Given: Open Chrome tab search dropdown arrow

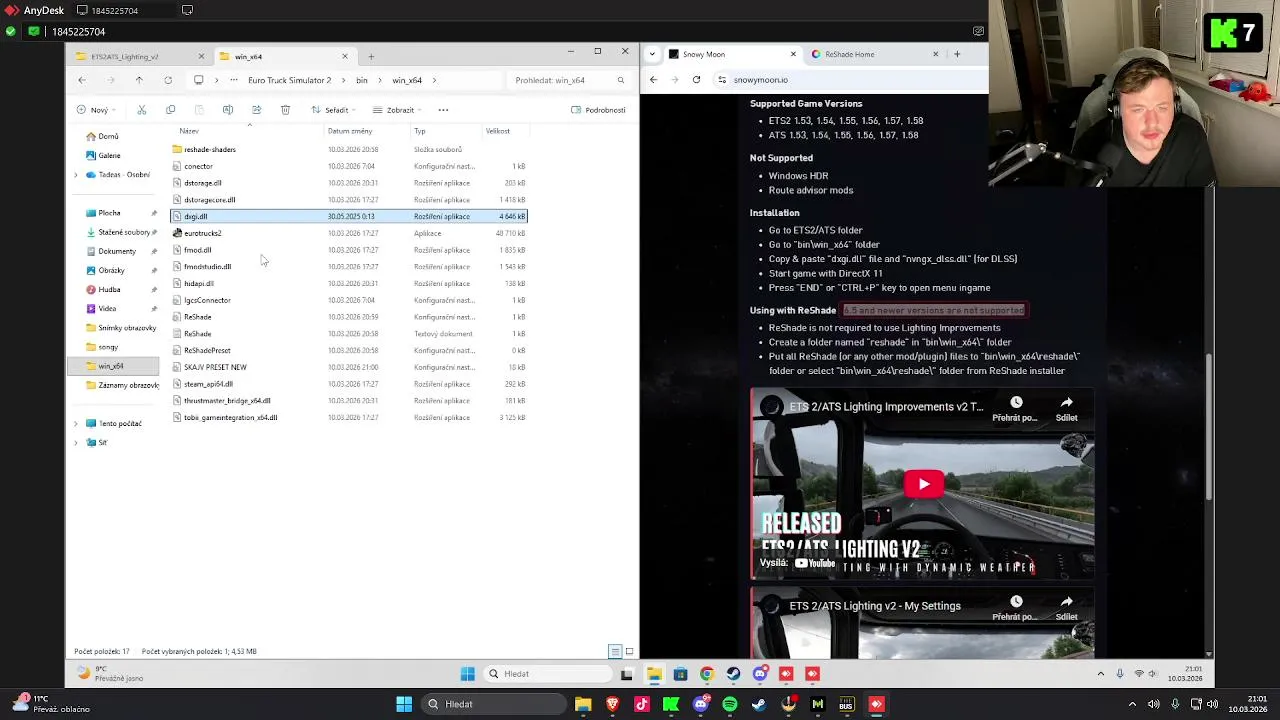Looking at the screenshot, I should tap(652, 54).
